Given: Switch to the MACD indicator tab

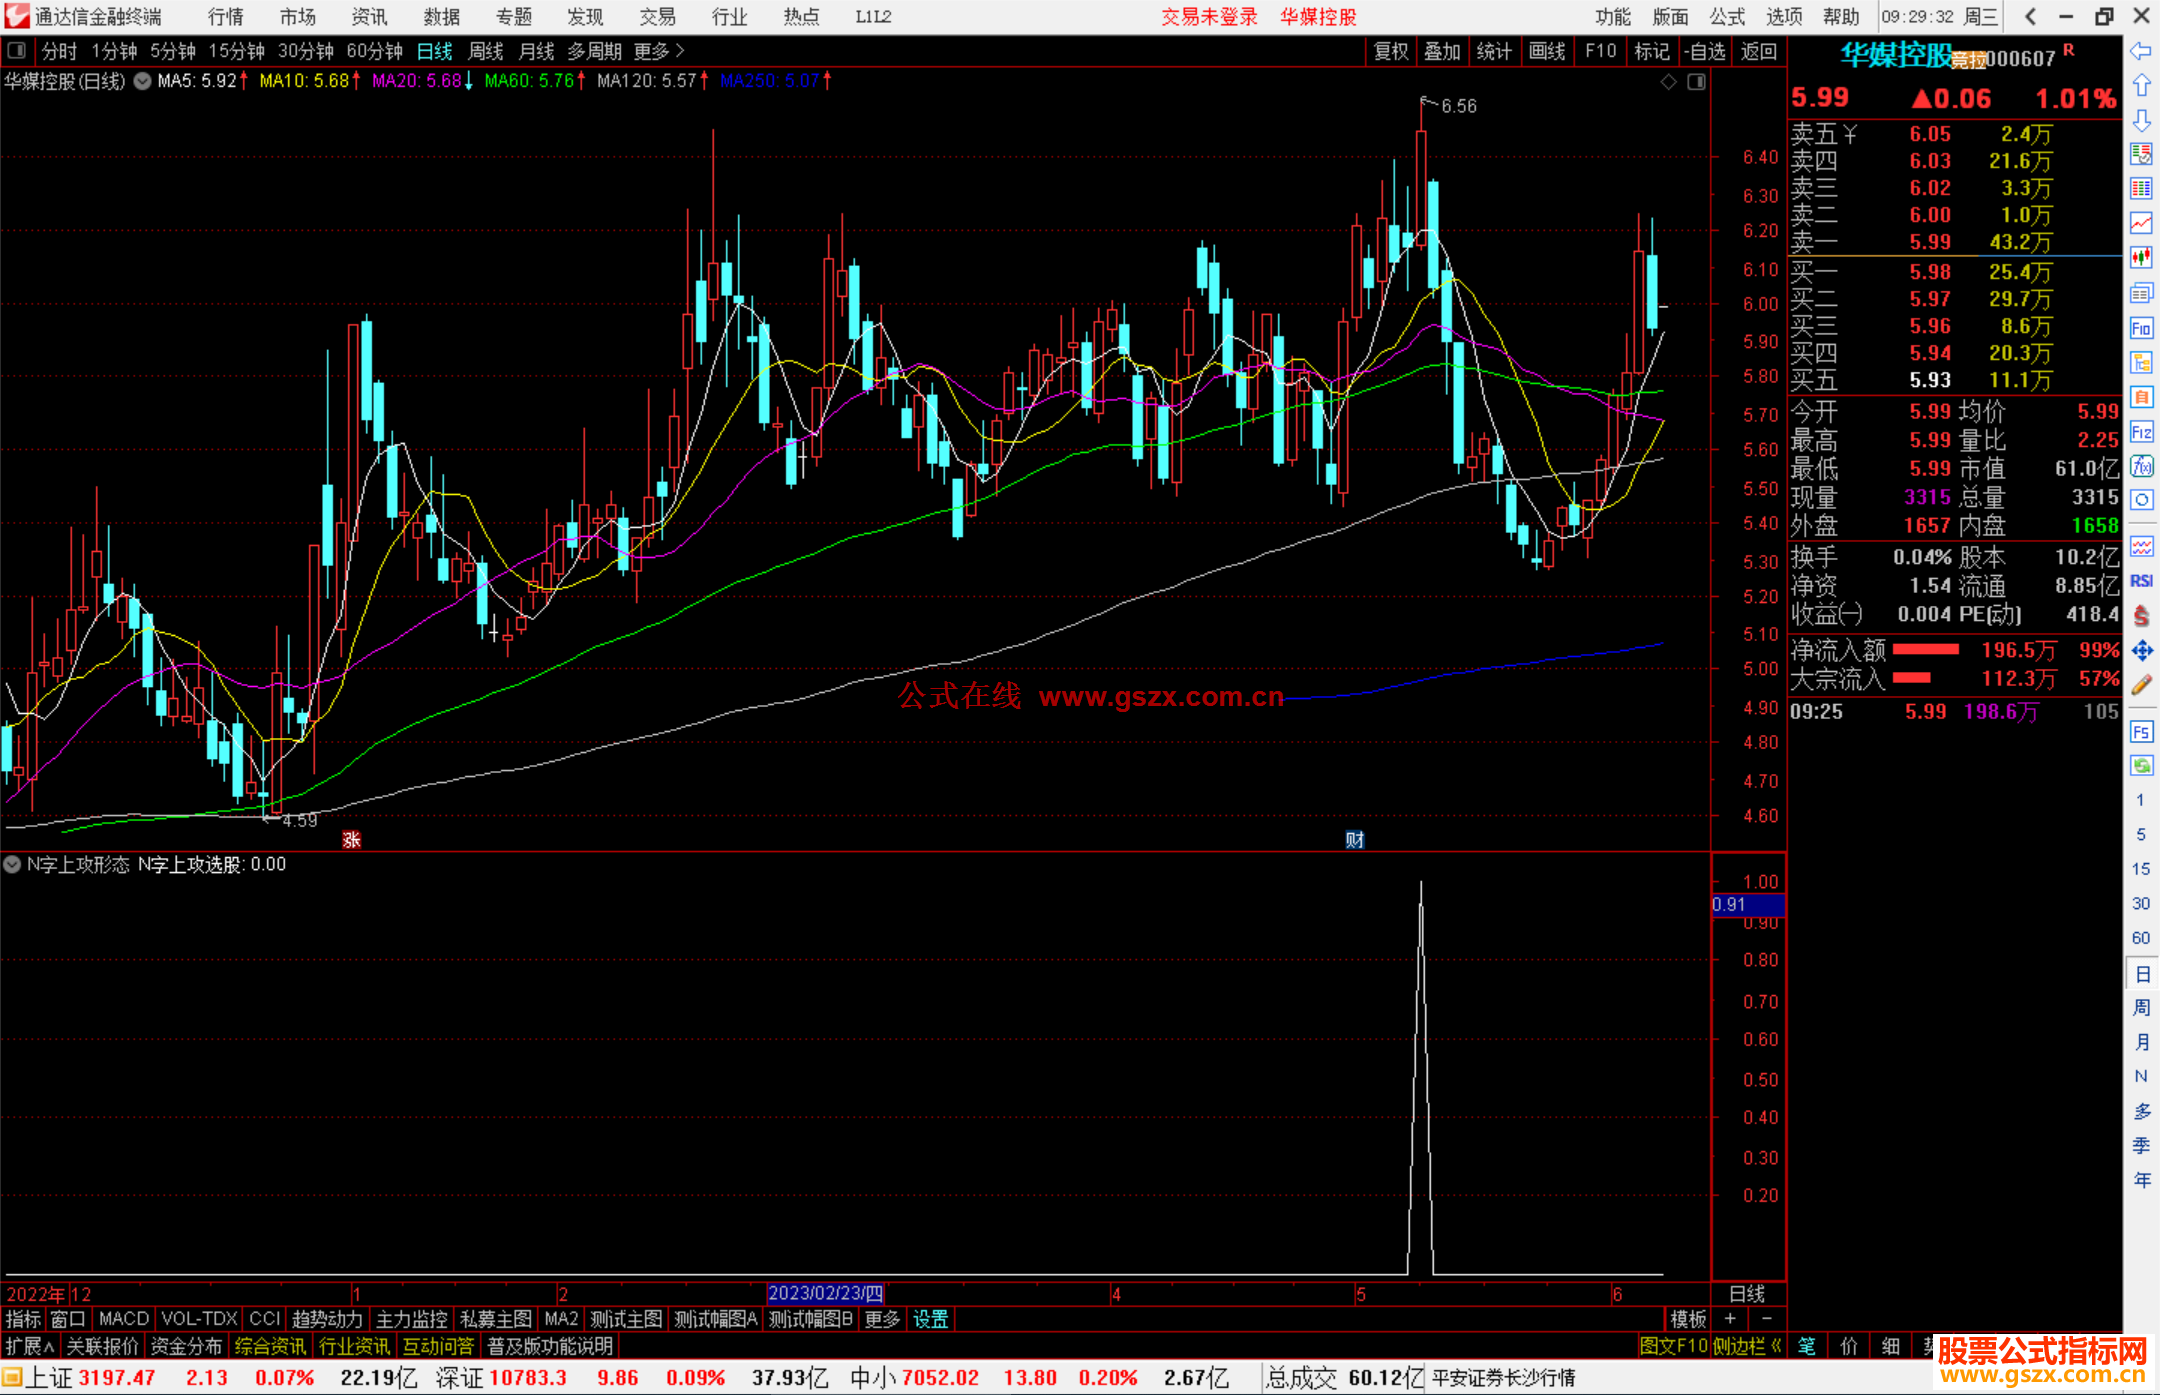Looking at the screenshot, I should coord(124,1319).
